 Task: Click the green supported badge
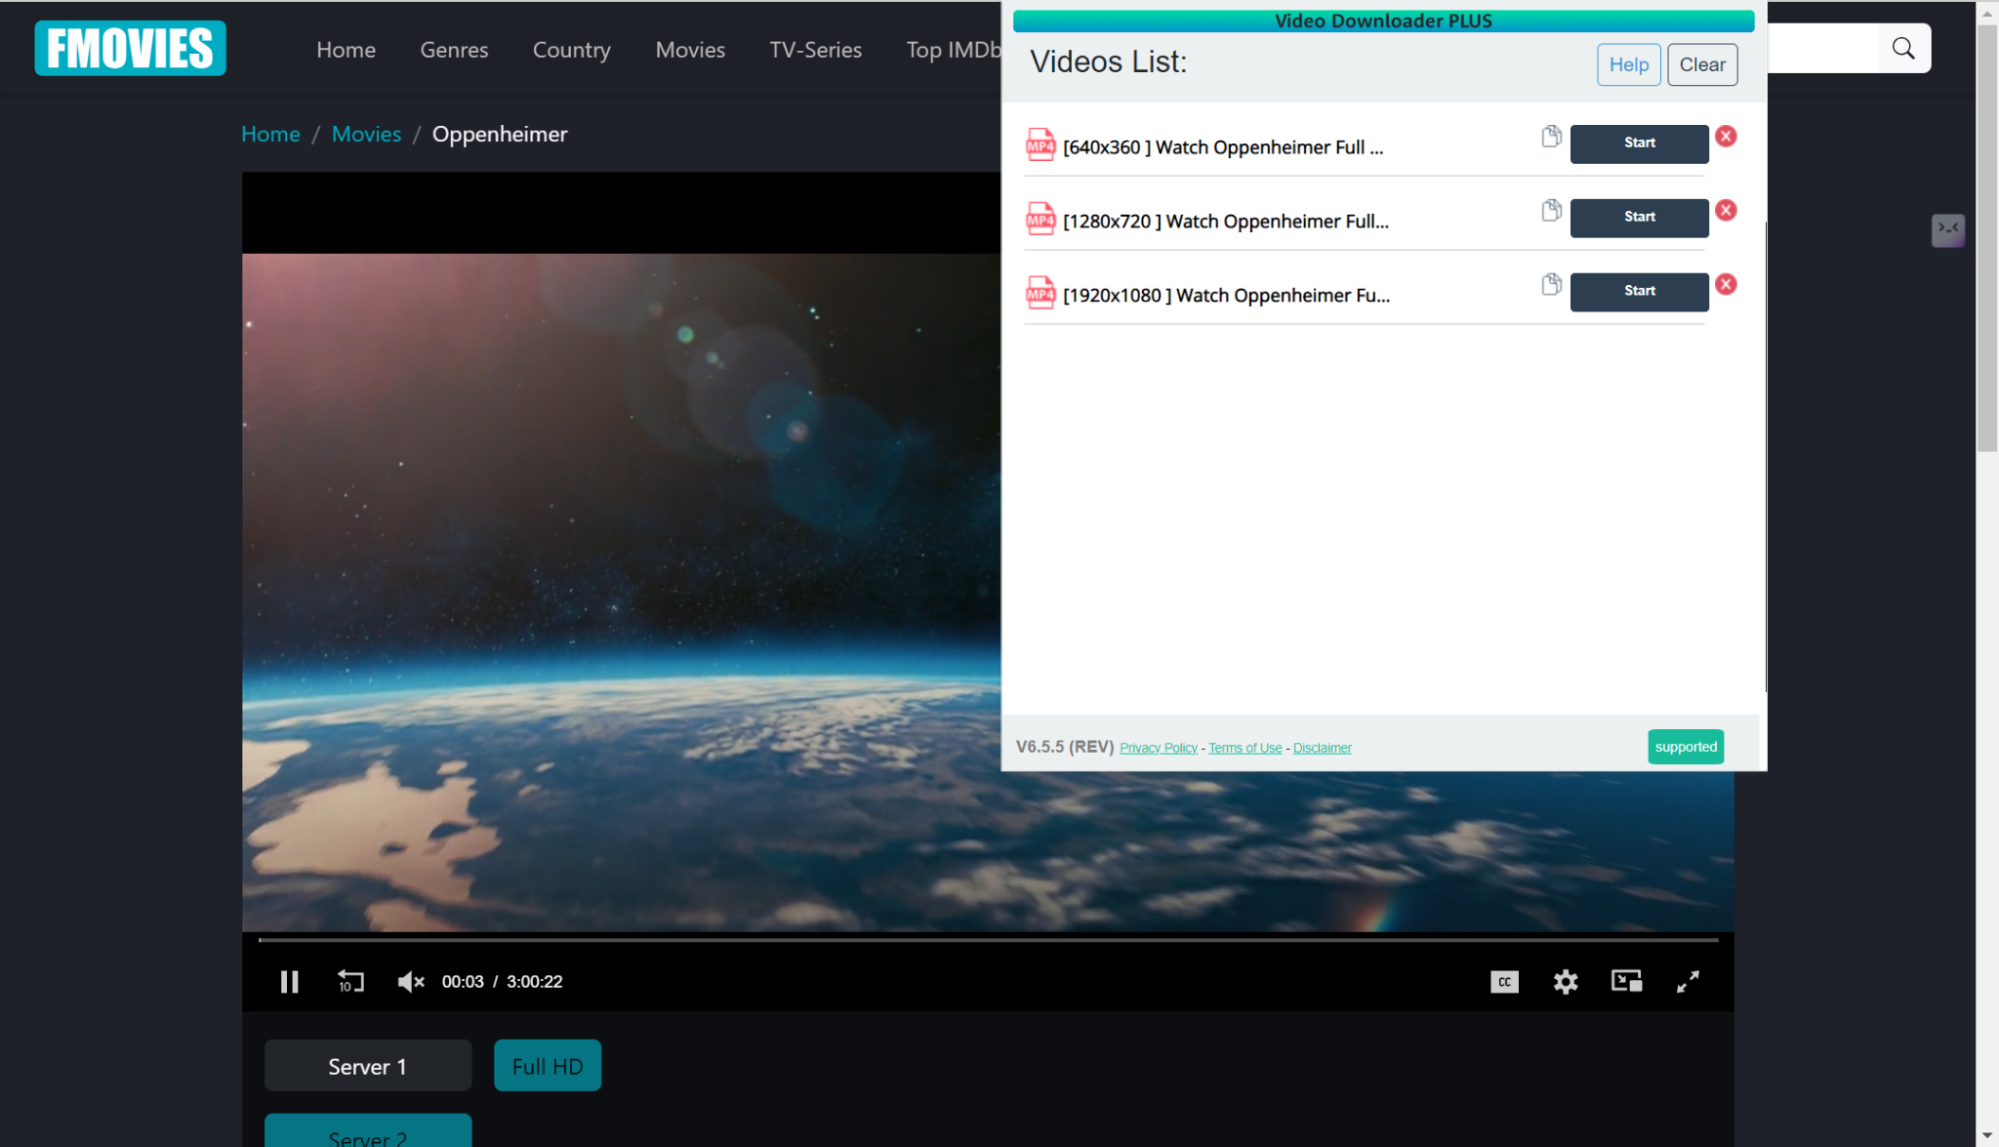coord(1686,747)
